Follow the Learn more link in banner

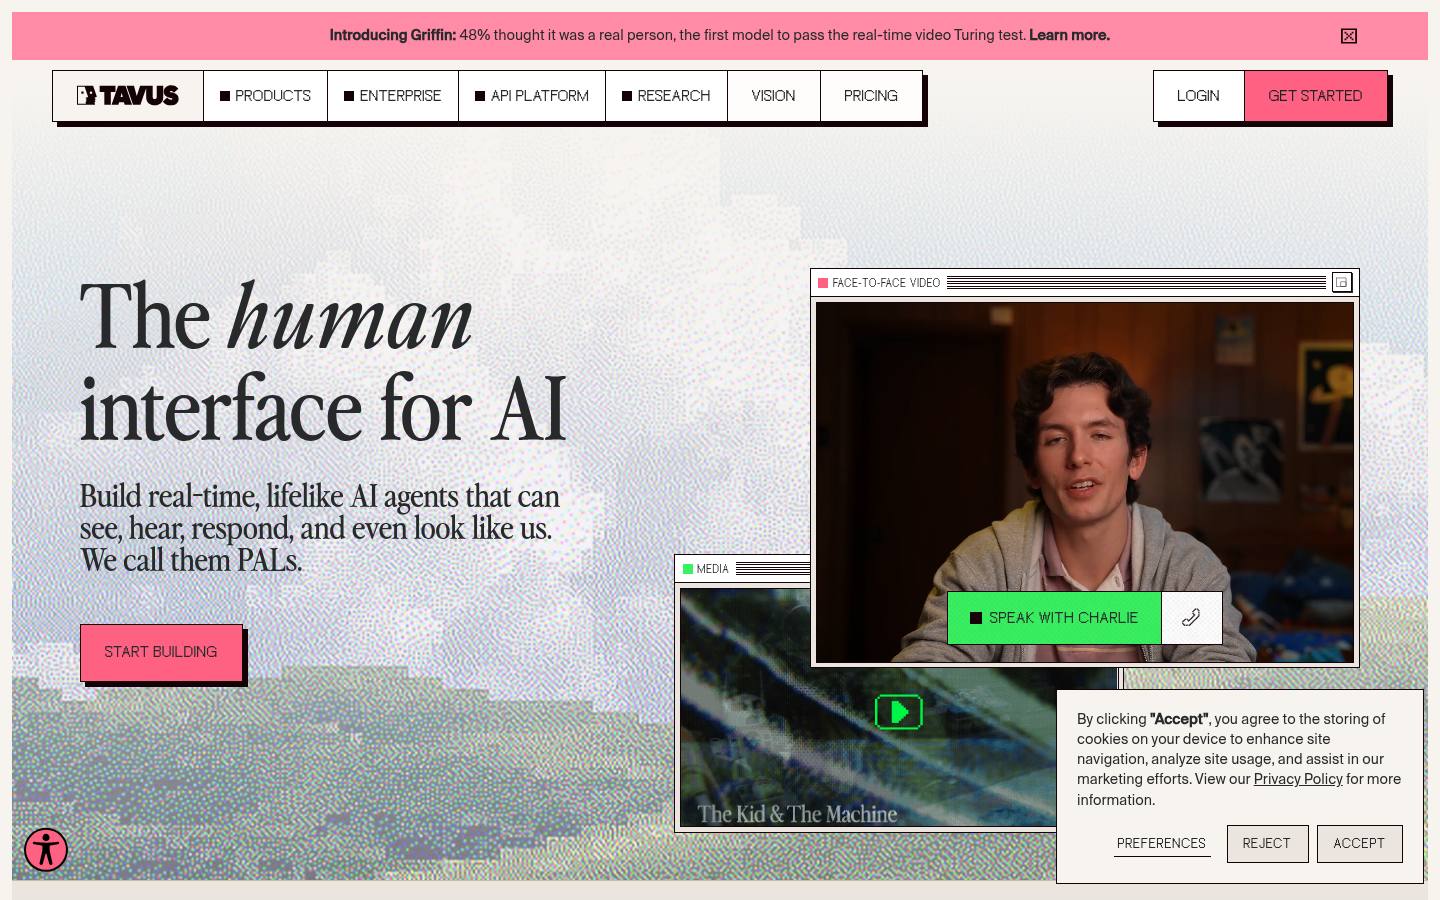pyautogui.click(x=1069, y=35)
